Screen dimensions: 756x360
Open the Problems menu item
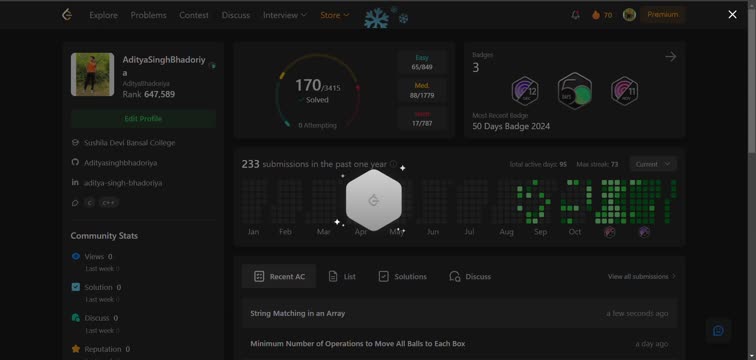148,15
